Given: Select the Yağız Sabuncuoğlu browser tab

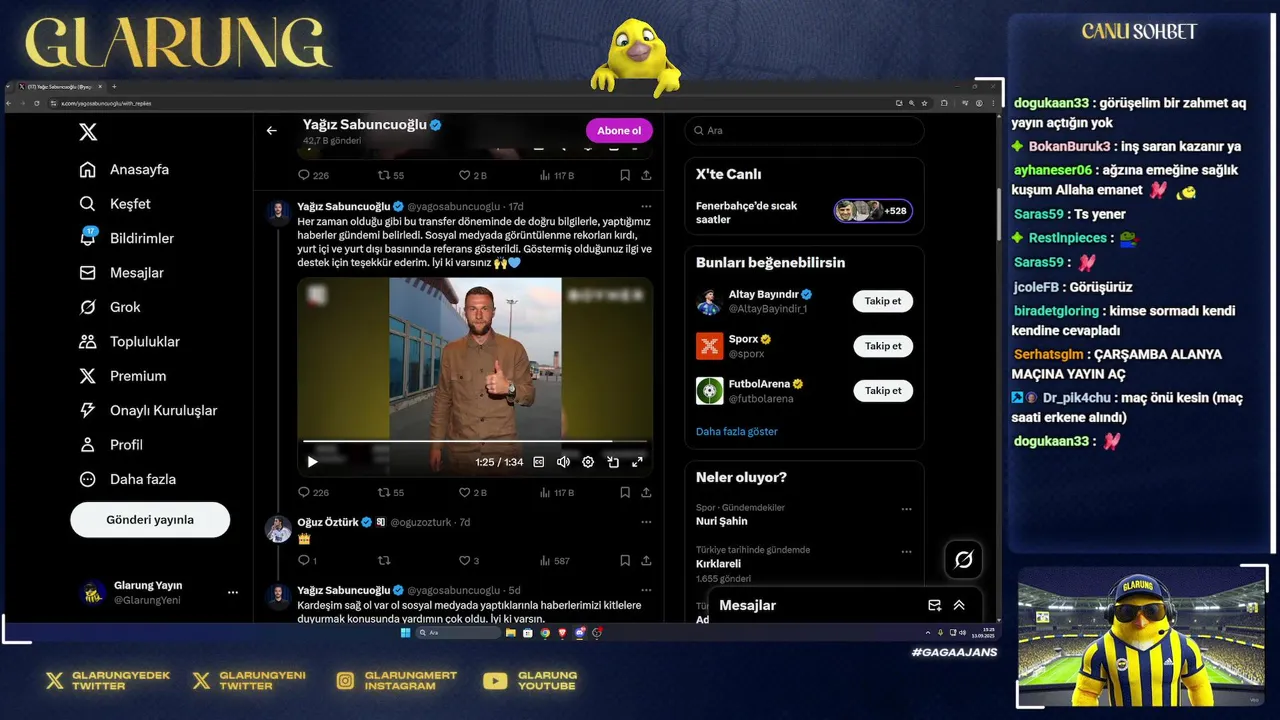Looking at the screenshot, I should [x=60, y=87].
